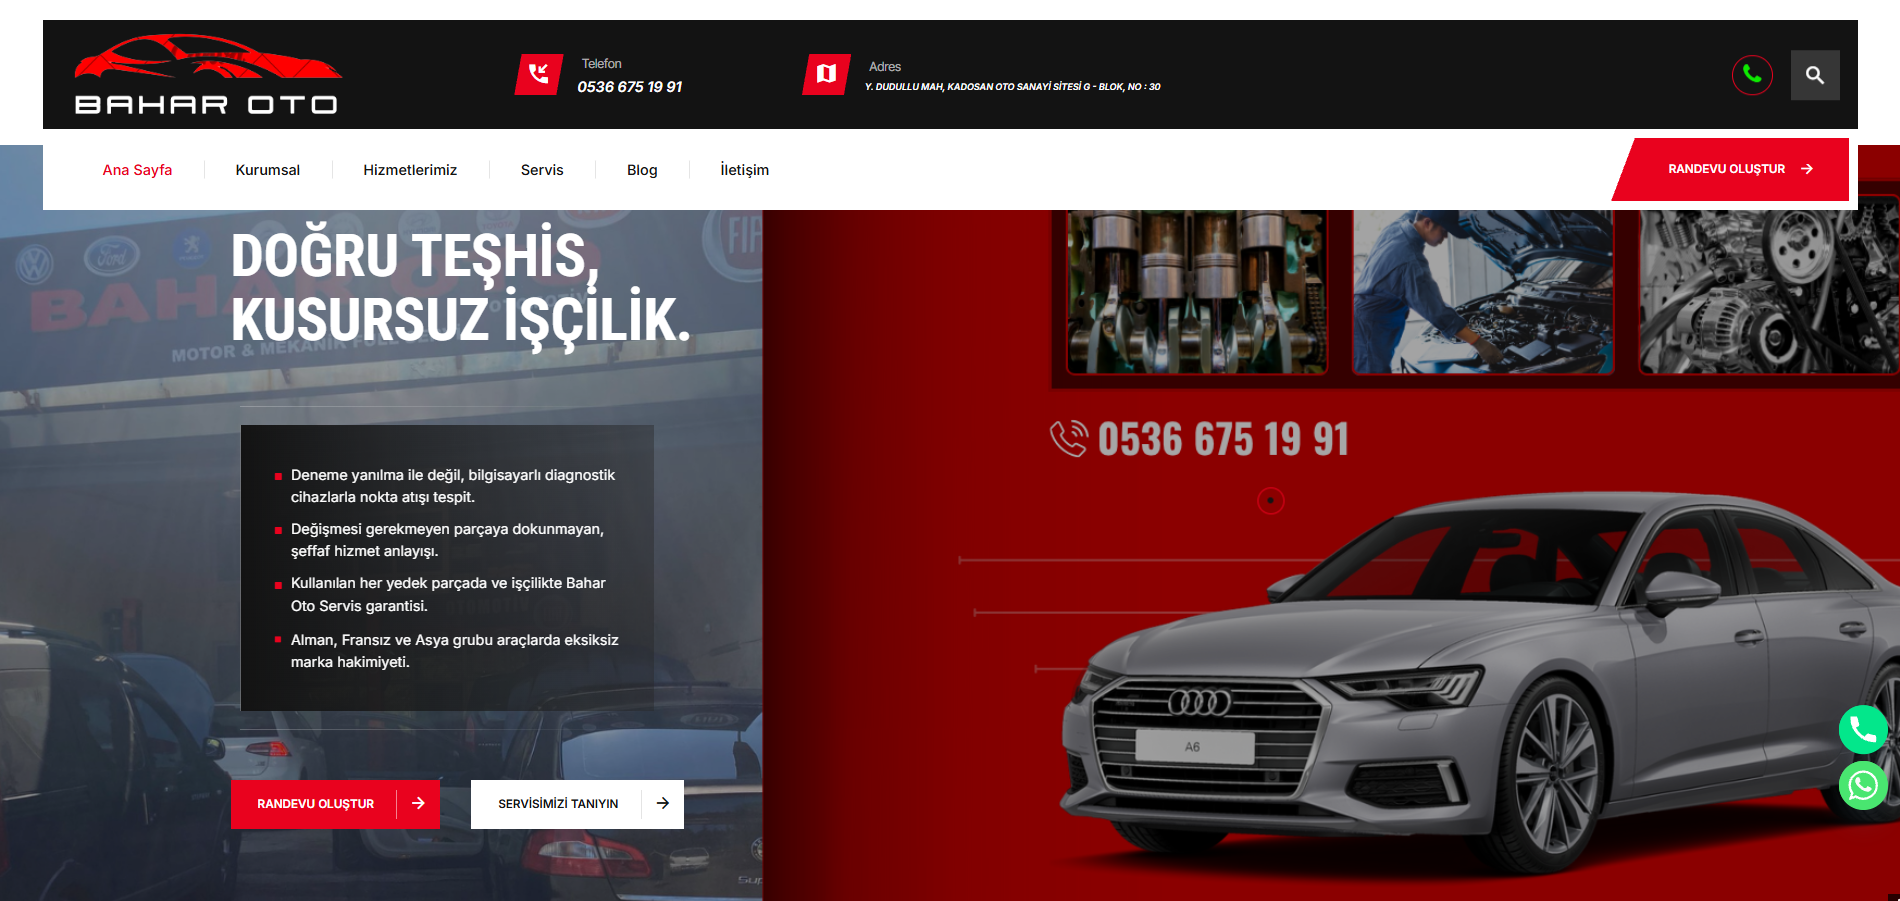Click the Bahar Oto logo
Viewport: 1900px width, 901px height.
coord(207,75)
